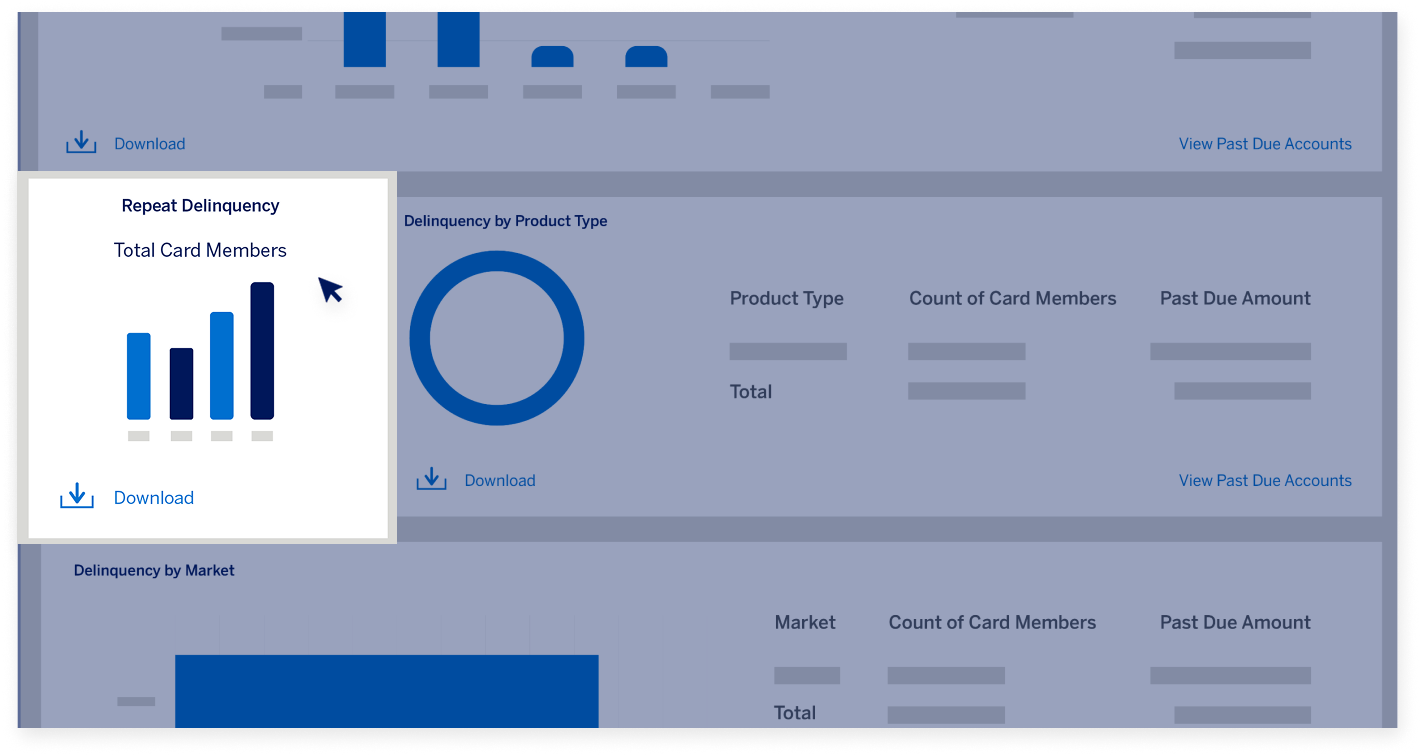Click the first light blue bar in Total Card Members chart
The height and width of the screenshot is (756, 1421).
(137, 375)
